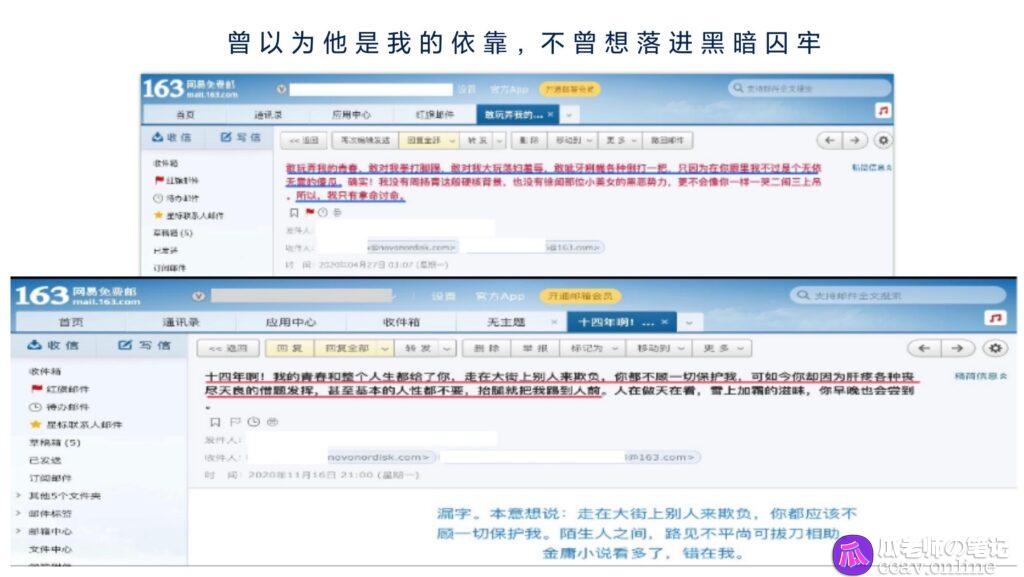Go to previous message in upper mail window
Viewport: 1024px width, 577px height.
tap(829, 140)
